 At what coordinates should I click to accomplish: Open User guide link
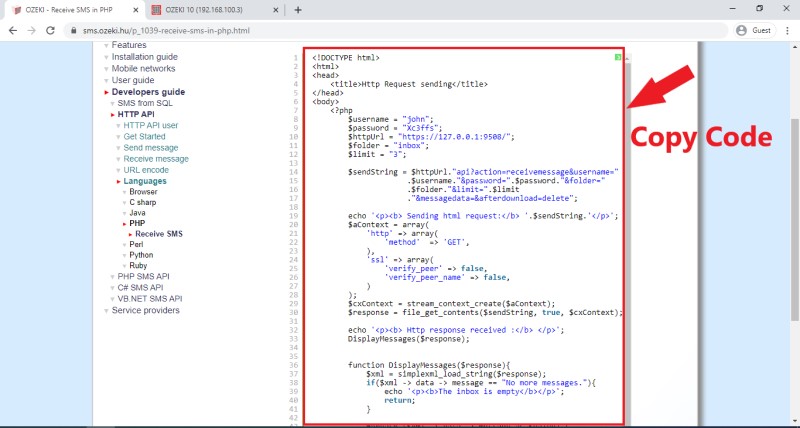pyautogui.click(x=133, y=80)
